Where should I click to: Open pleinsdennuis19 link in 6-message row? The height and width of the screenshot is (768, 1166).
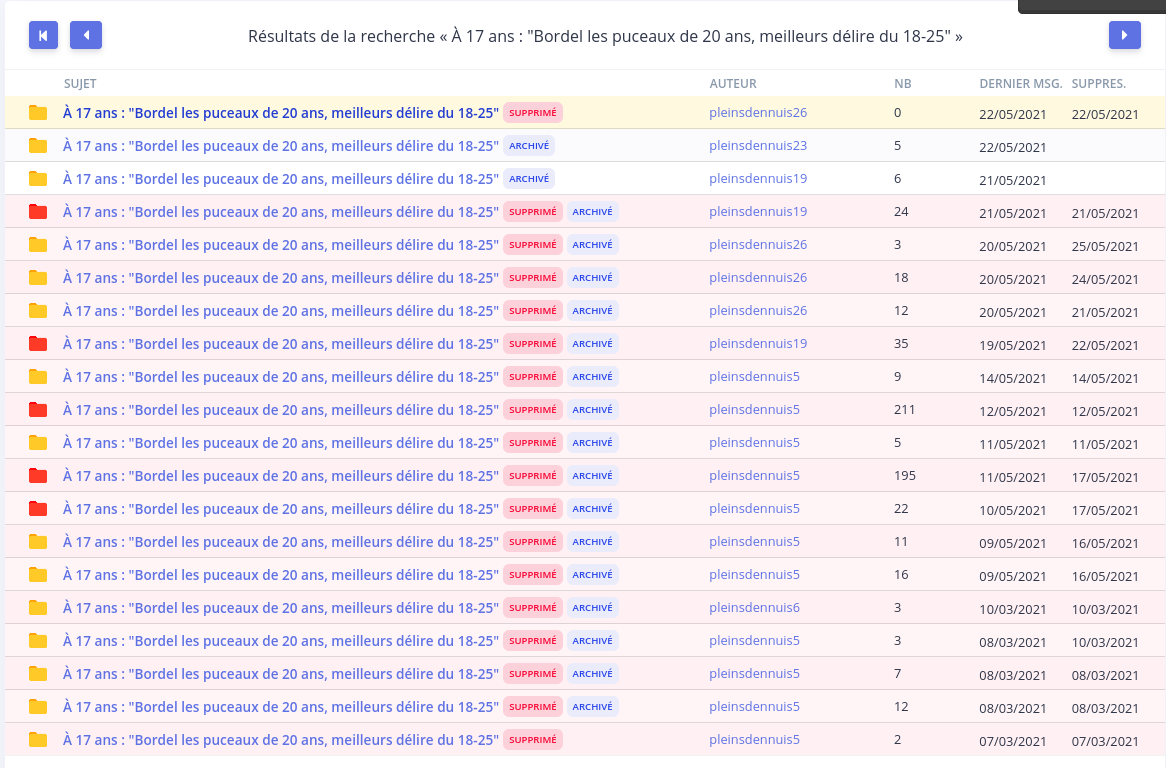[758, 178]
